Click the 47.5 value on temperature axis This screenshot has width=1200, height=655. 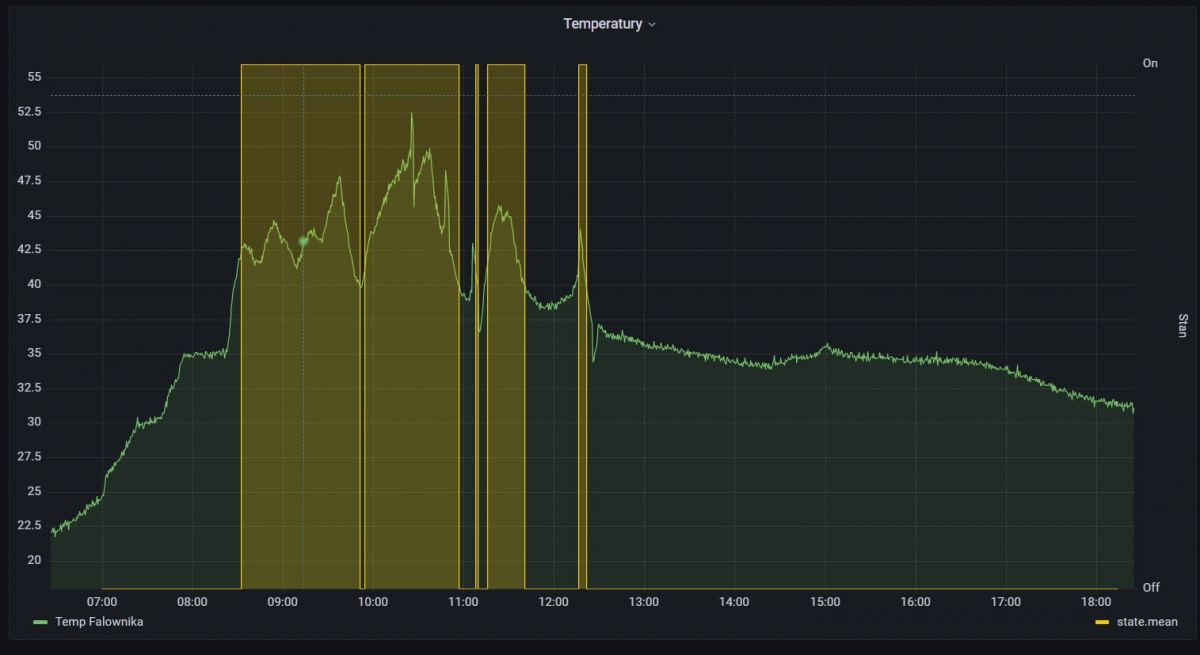click(29, 181)
